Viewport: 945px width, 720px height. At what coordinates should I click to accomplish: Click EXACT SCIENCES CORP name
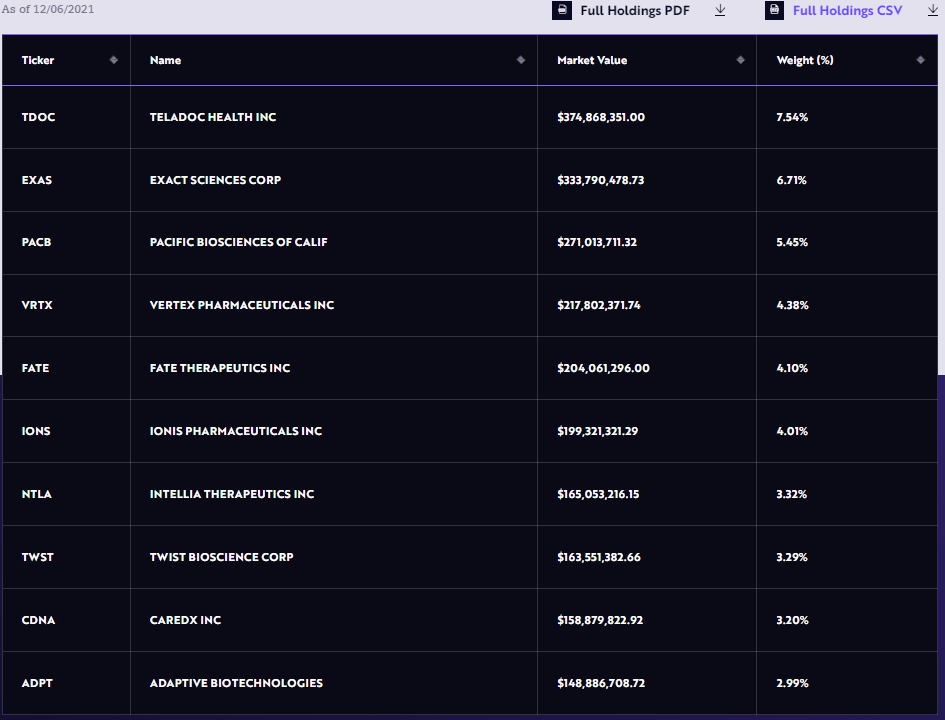tap(215, 180)
